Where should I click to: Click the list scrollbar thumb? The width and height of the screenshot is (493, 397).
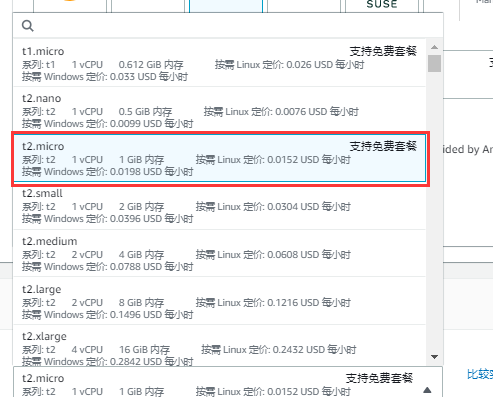click(x=434, y=63)
